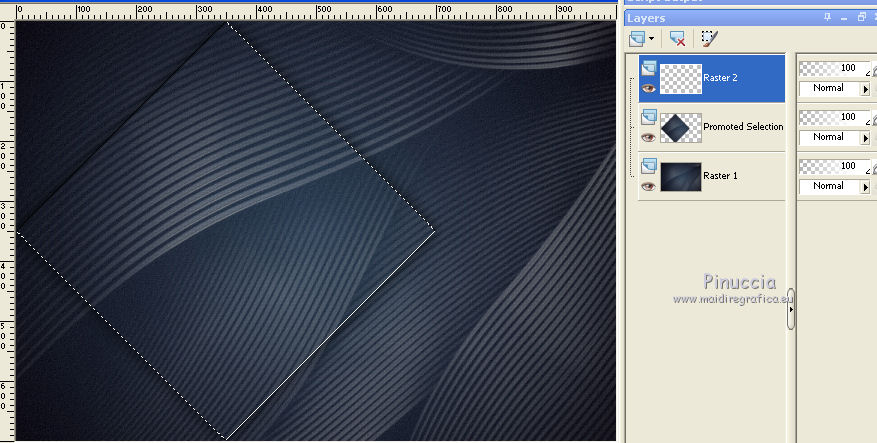Click the Delete Layer icon
This screenshot has width=877, height=443.
(677, 38)
